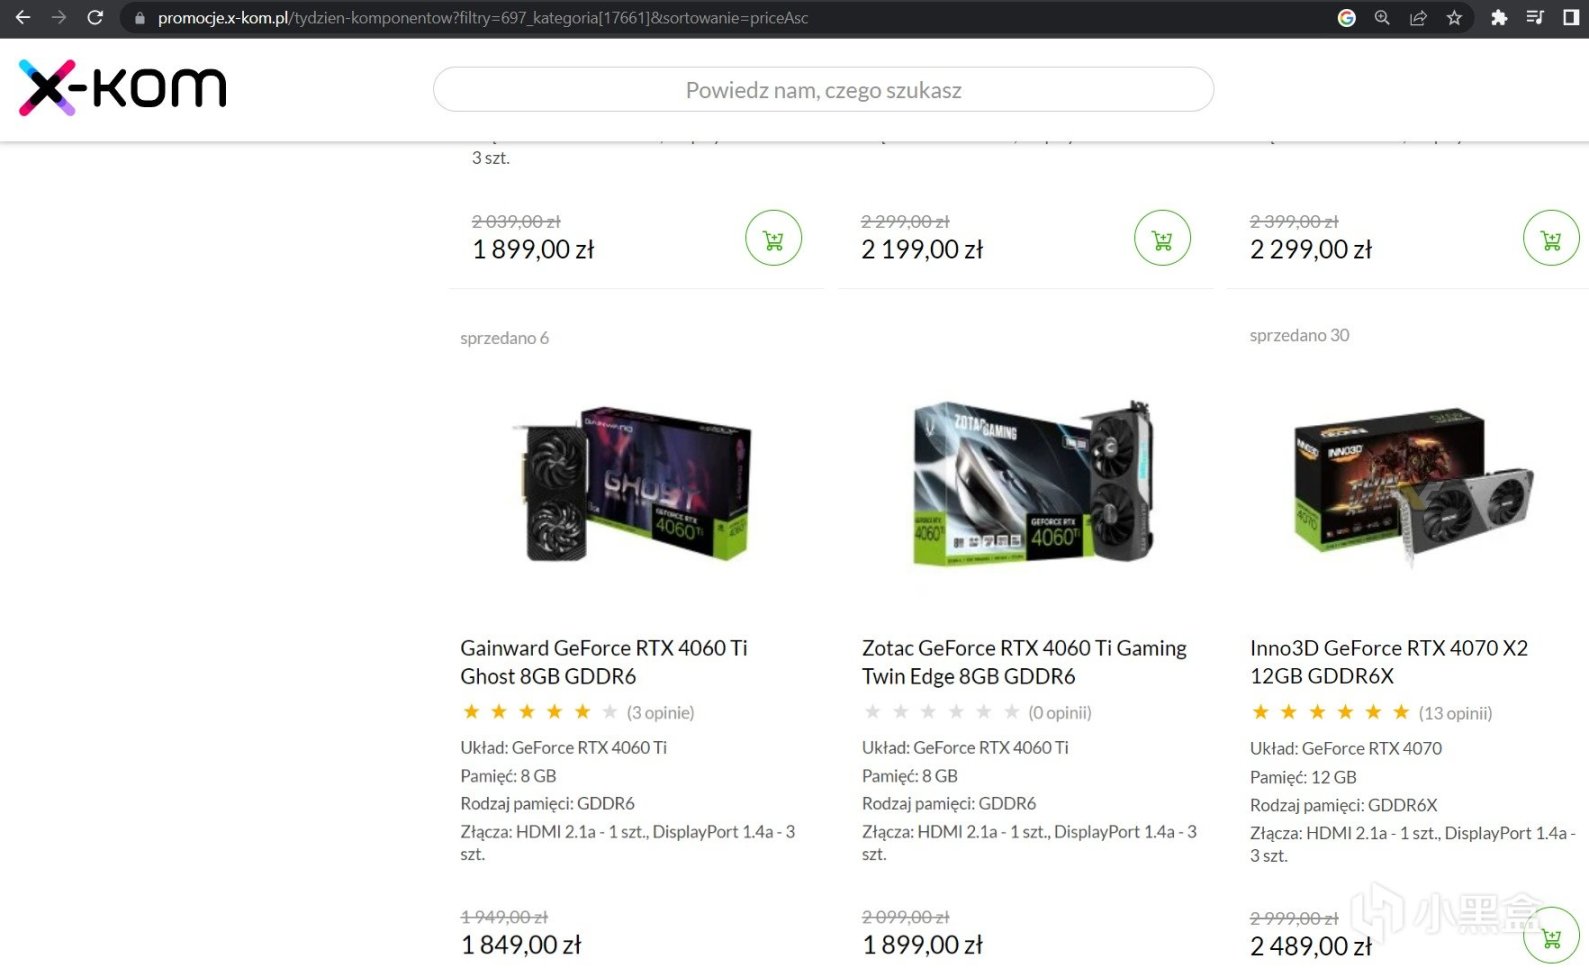Click the price 2 489,00 zł
This screenshot has height=968, width=1589.
(x=1311, y=946)
